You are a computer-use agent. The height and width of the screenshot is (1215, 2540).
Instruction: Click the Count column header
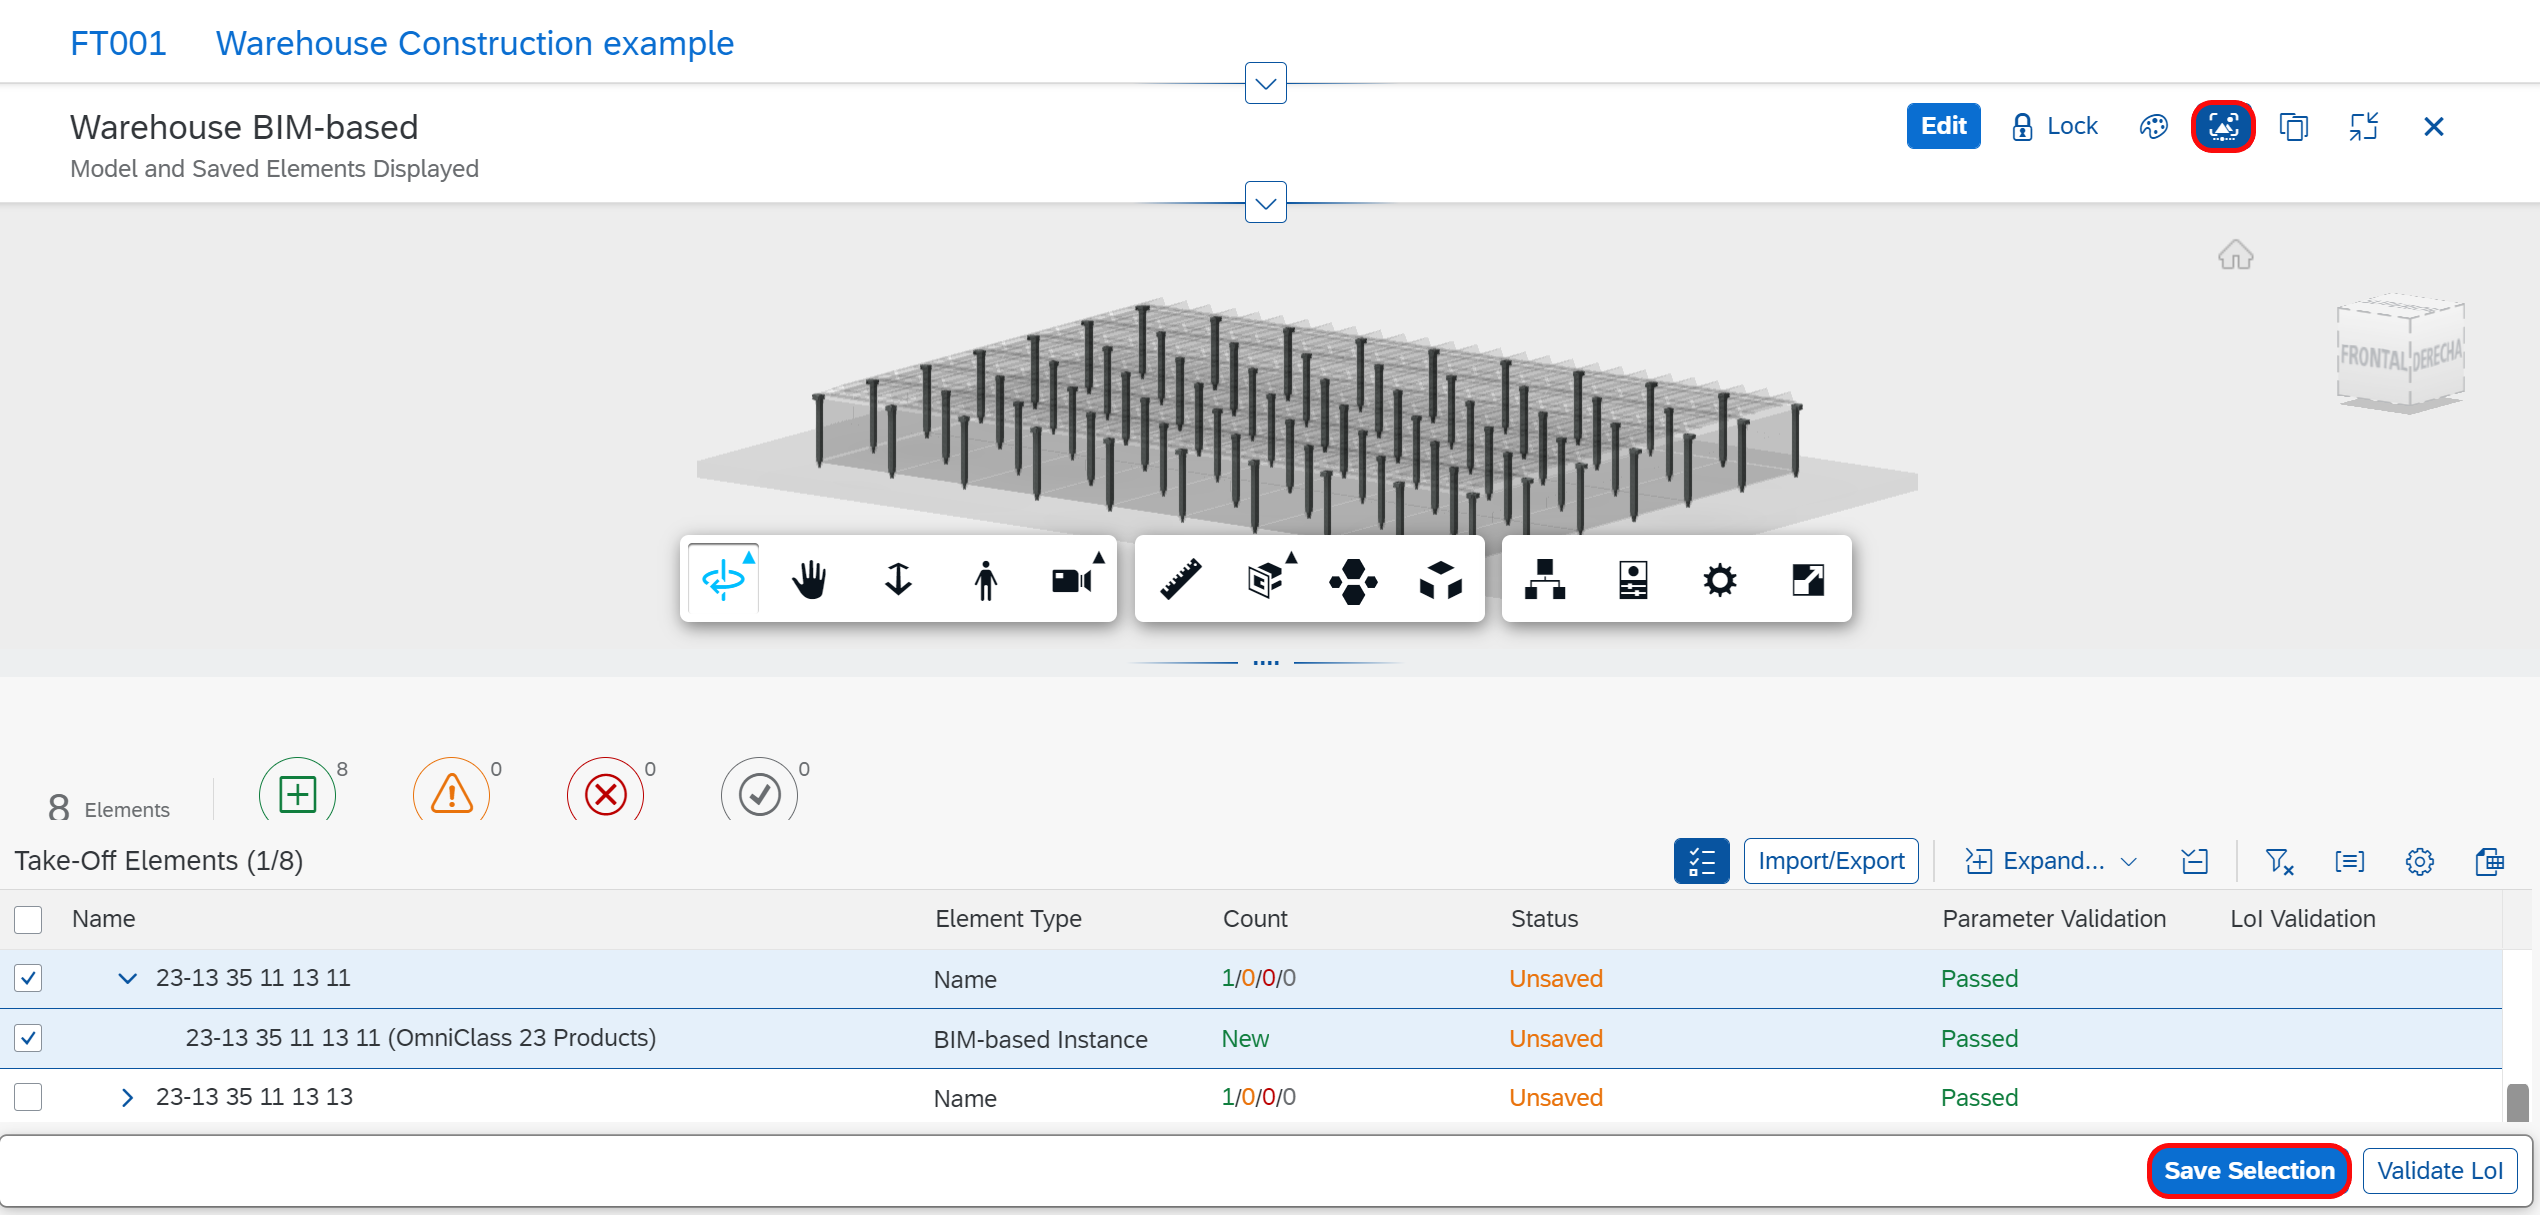(x=1255, y=919)
